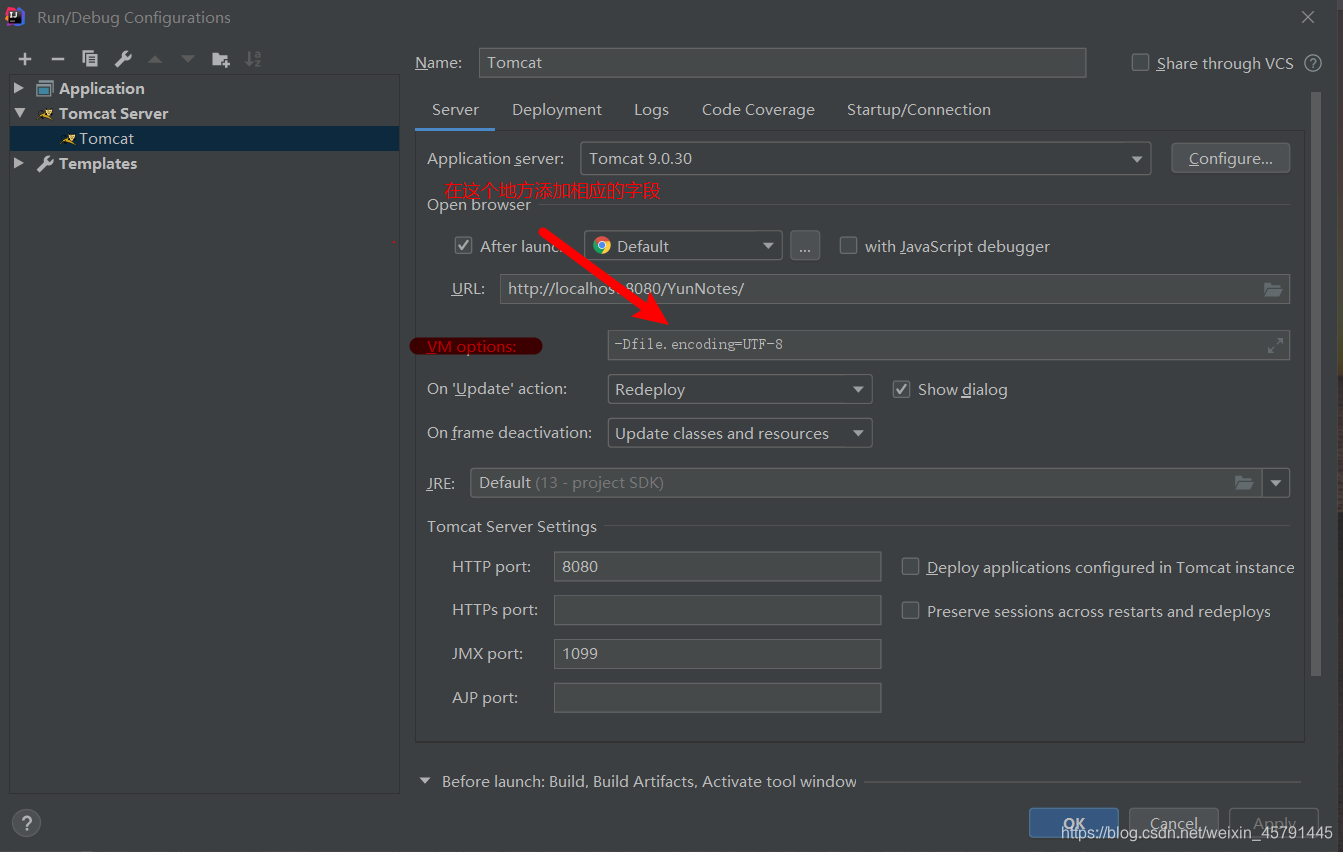This screenshot has height=852, width=1343.
Task: Open Default browser dropdown
Action: (683, 245)
